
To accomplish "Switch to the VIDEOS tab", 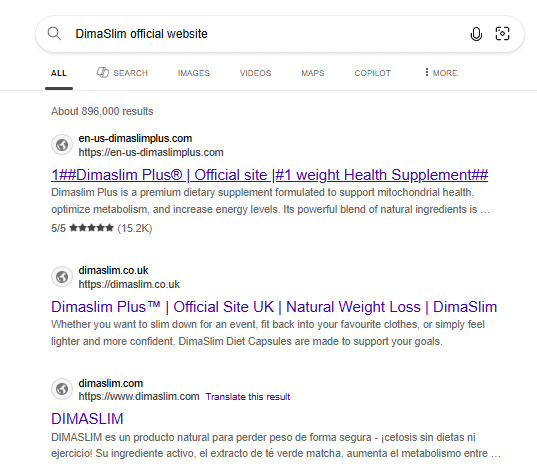I will (x=255, y=73).
